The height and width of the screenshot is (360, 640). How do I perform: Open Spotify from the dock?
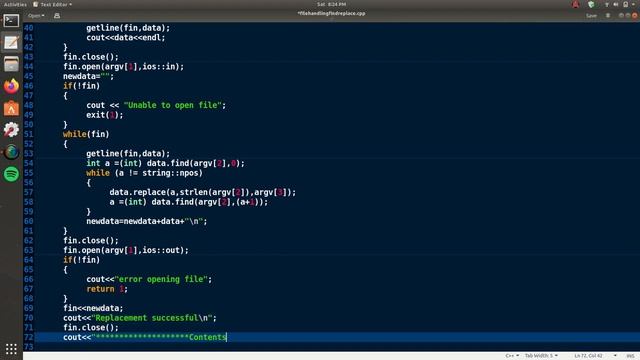click(11, 174)
